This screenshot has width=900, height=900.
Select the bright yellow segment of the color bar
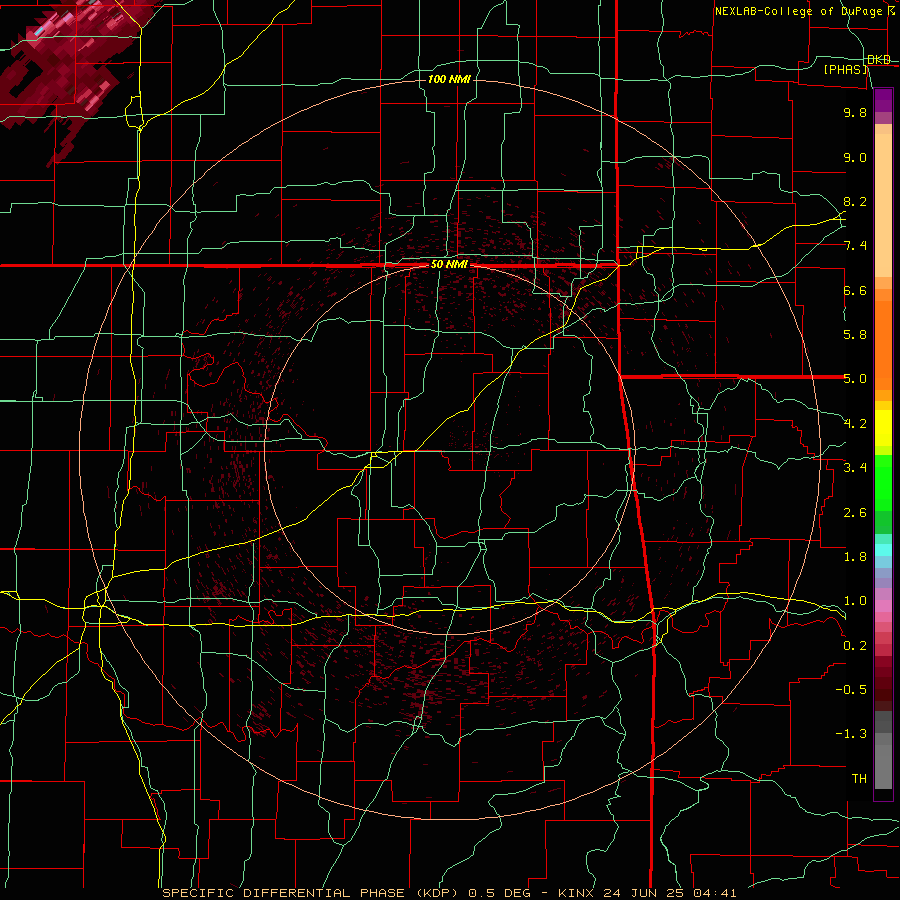point(883,428)
